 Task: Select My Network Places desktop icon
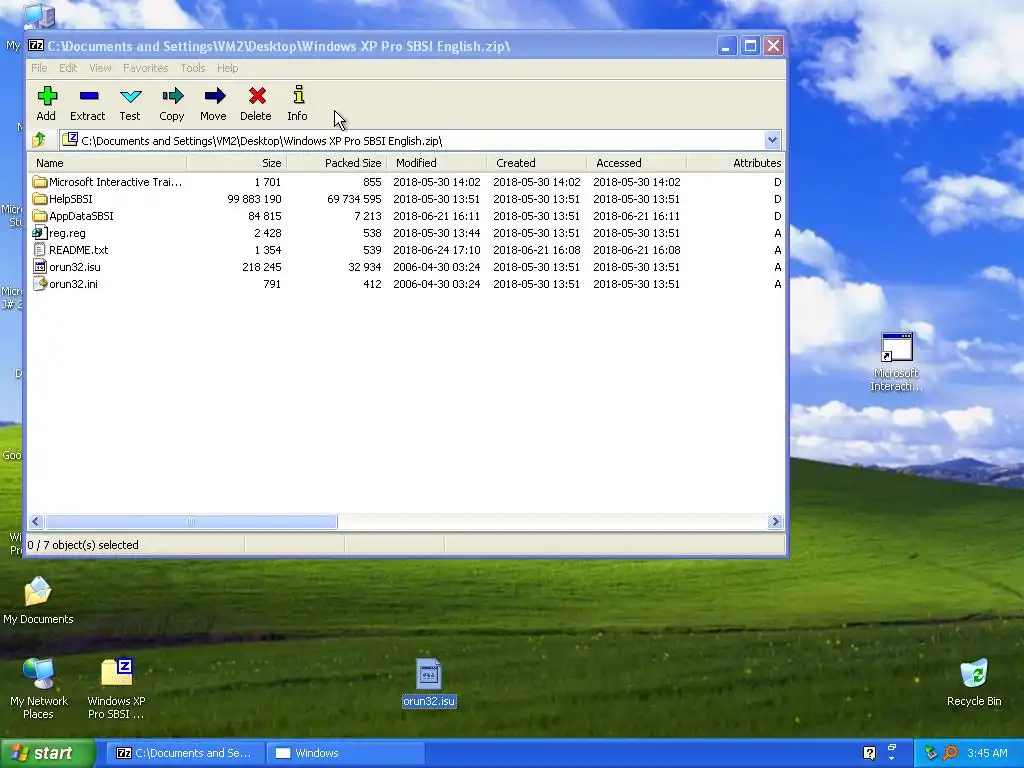tap(39, 674)
